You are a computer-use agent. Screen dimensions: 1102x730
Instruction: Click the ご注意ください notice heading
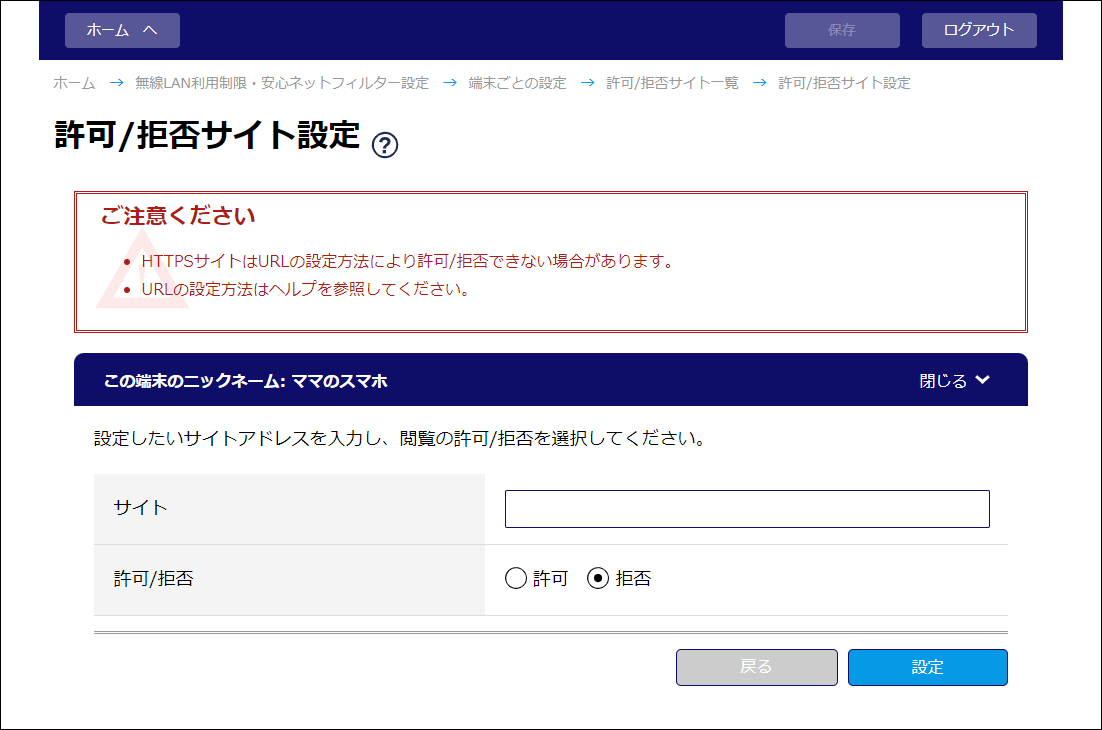(178, 216)
